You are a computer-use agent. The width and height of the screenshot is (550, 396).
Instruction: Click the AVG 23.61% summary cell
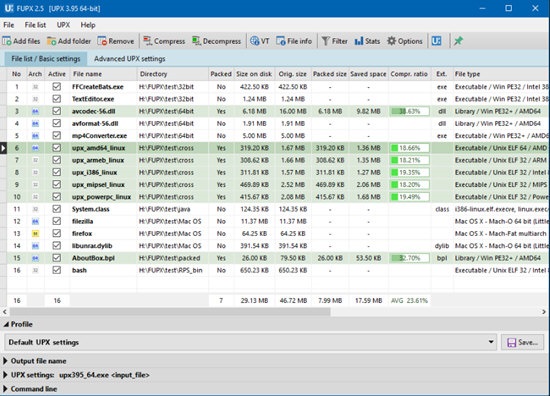coord(409,301)
